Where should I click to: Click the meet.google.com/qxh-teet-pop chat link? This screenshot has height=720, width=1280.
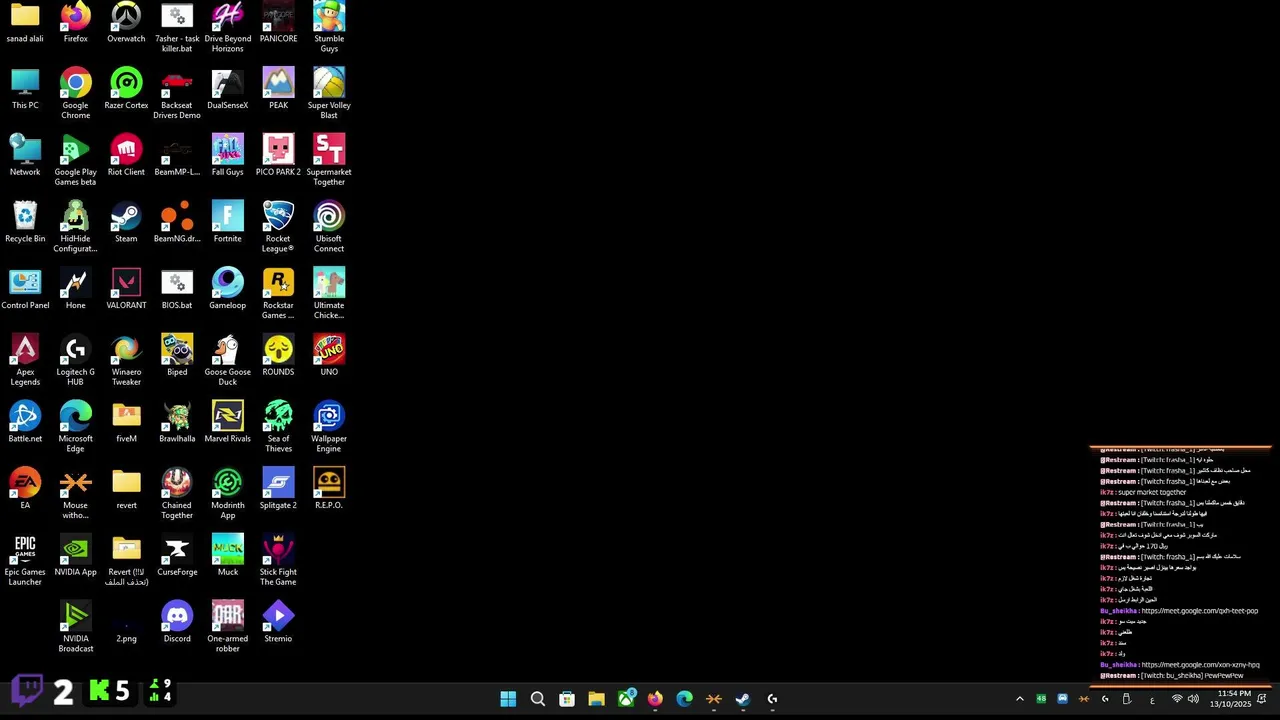pos(1199,611)
